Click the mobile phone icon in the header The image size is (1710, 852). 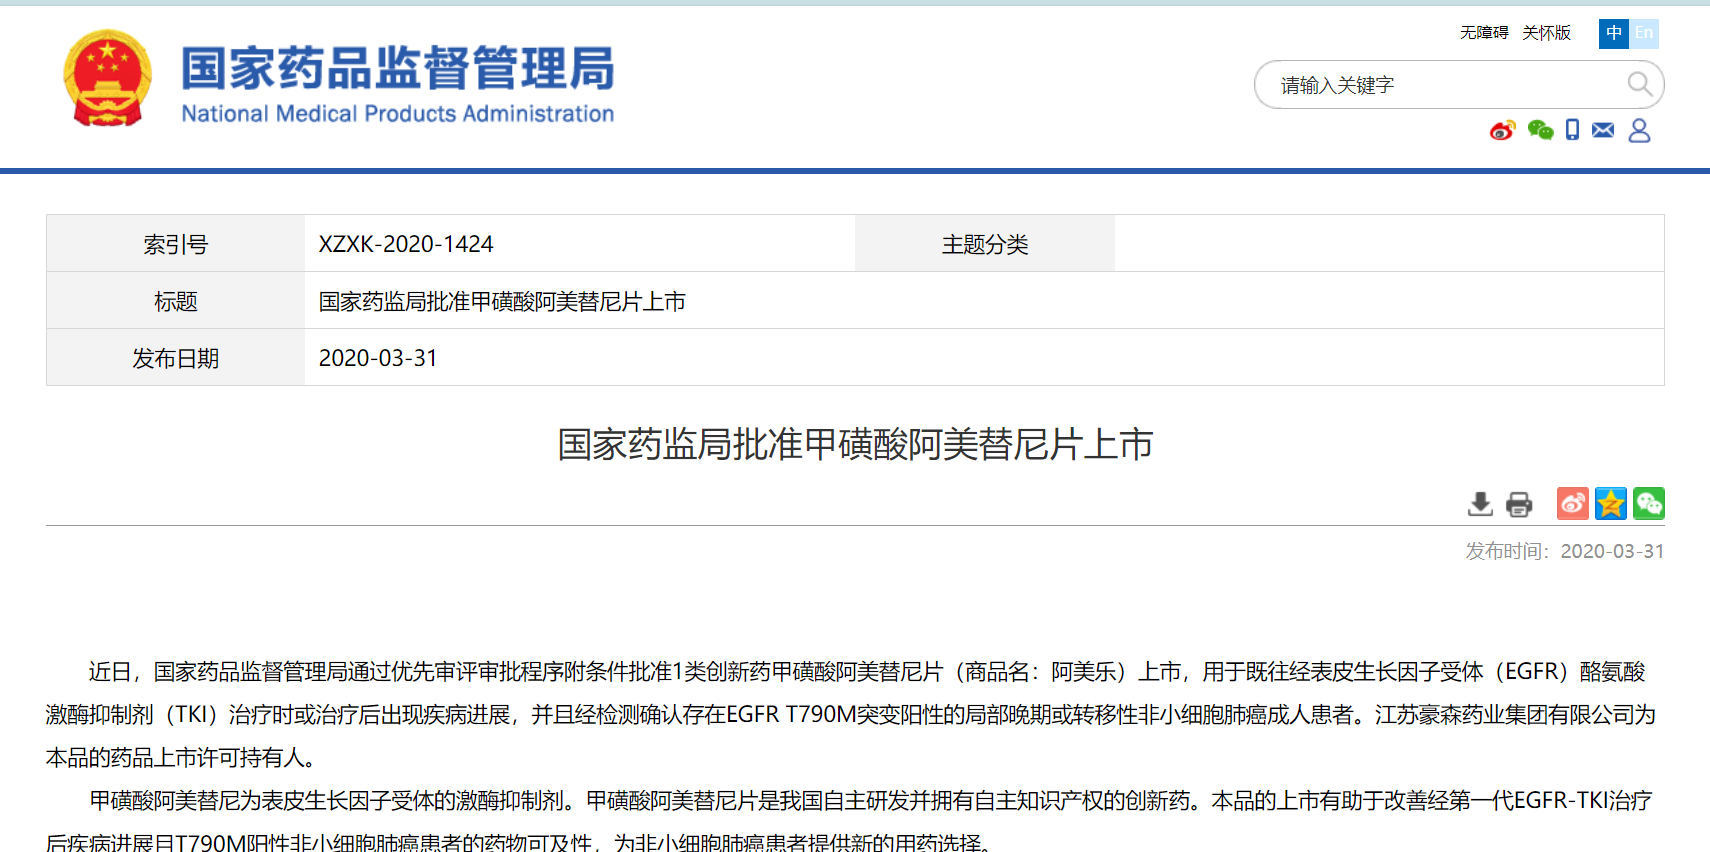[x=1572, y=130]
